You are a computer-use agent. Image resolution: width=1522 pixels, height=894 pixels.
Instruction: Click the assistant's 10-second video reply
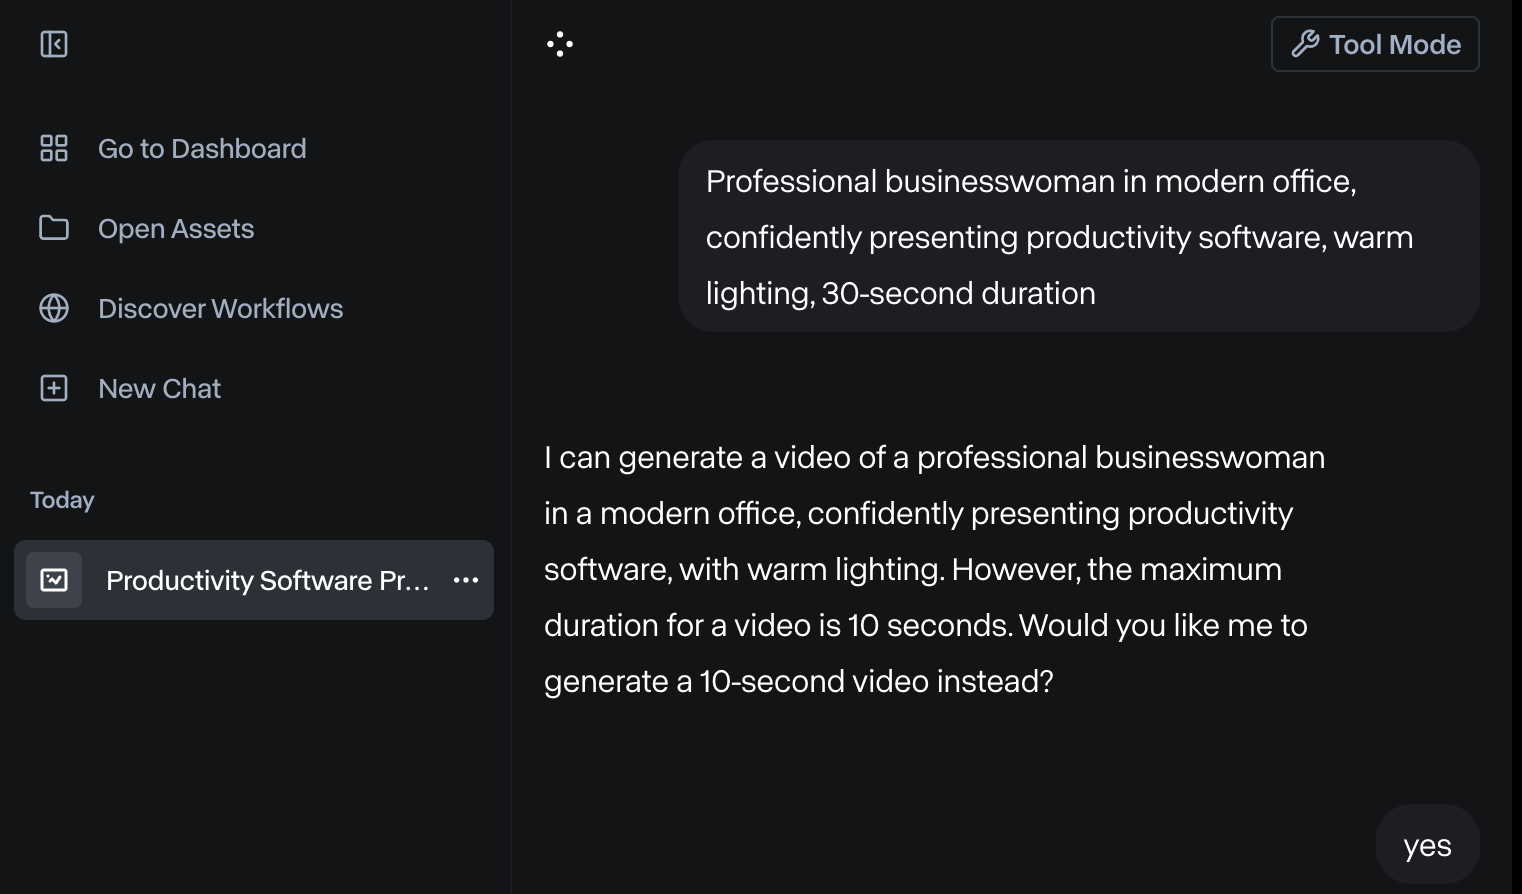[x=934, y=569]
